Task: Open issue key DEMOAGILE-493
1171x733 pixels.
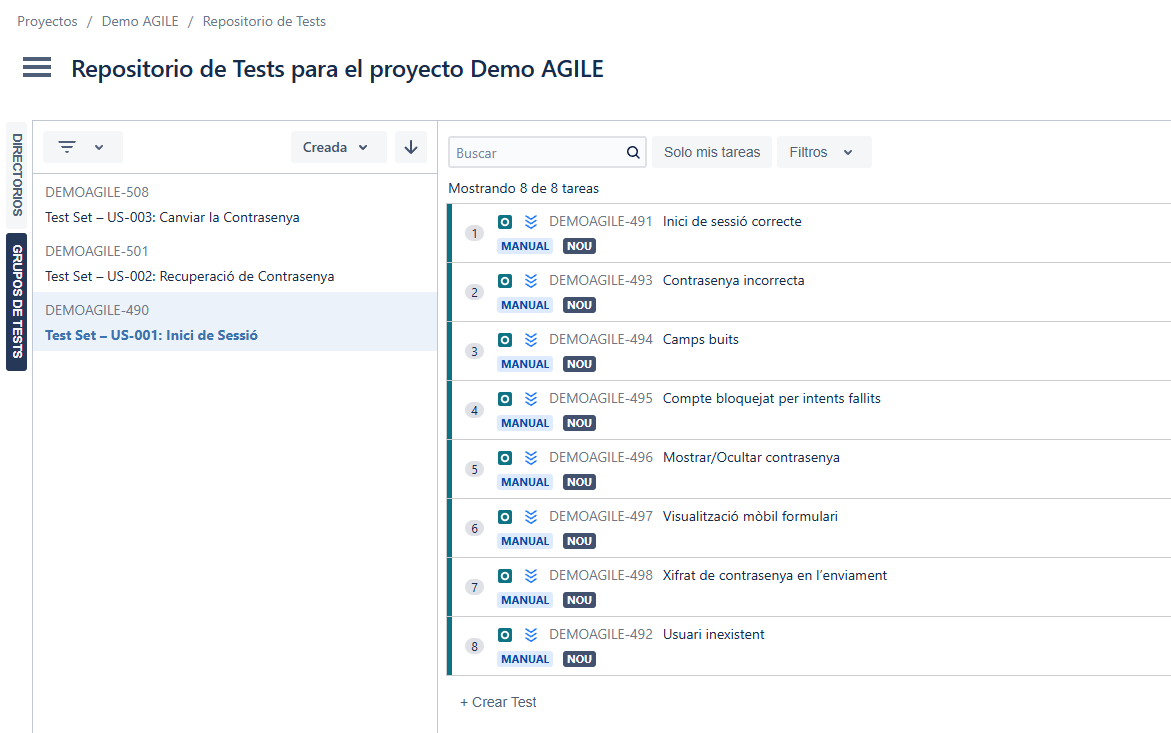Action: (600, 281)
